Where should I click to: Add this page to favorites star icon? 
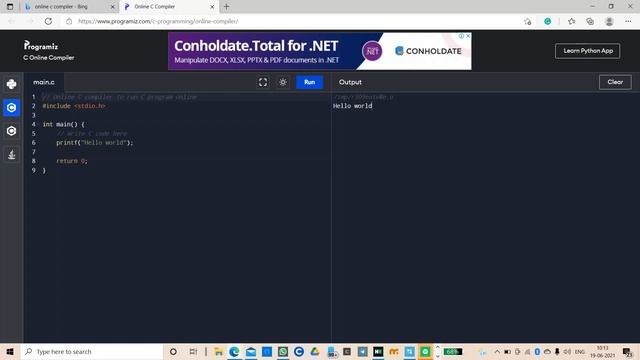[527, 21]
